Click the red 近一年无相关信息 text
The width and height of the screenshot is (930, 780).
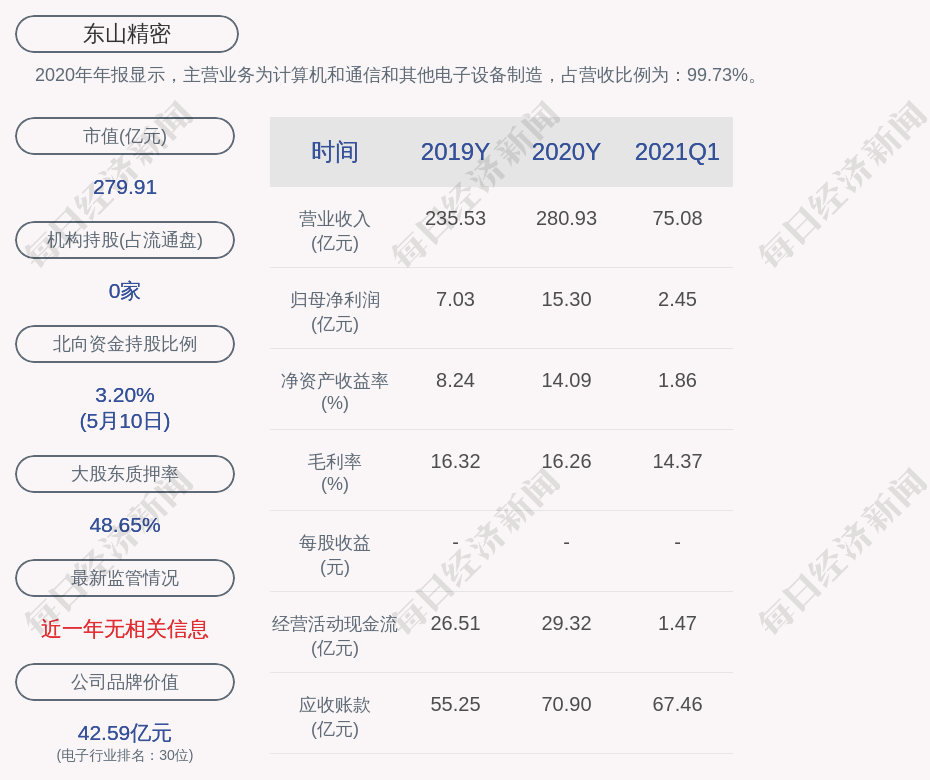click(x=125, y=629)
